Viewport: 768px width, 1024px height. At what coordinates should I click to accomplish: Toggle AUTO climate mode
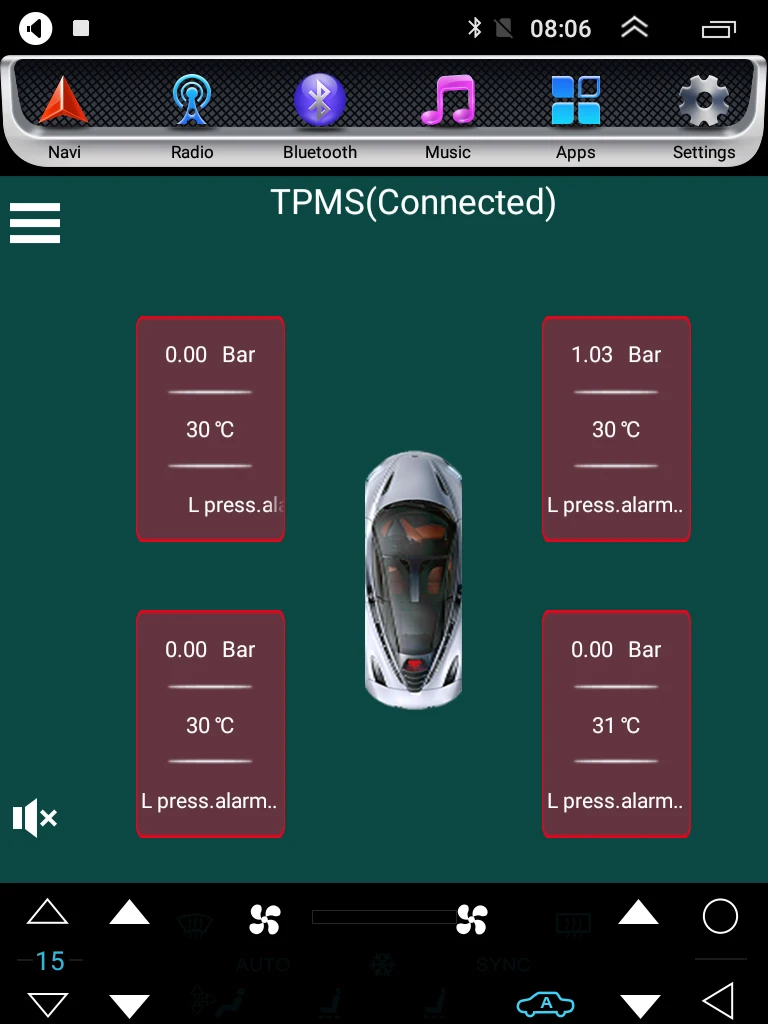tap(263, 965)
